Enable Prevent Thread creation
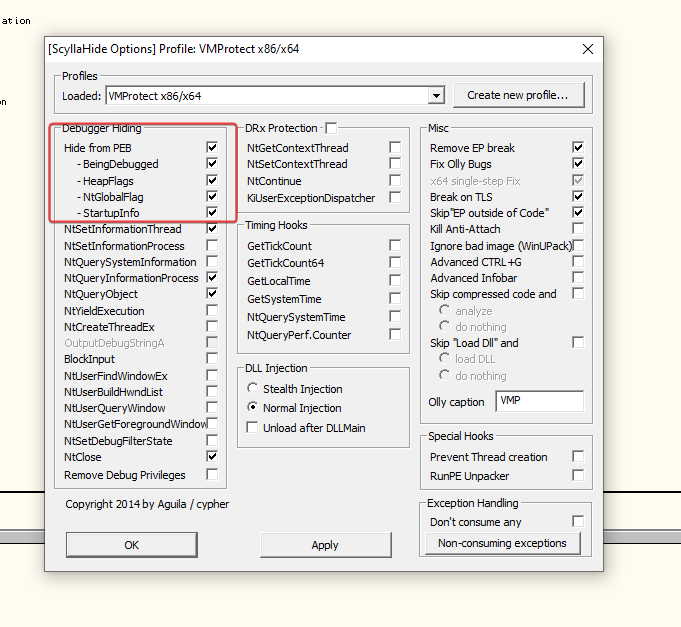Image resolution: width=681 pixels, height=627 pixels. click(578, 456)
